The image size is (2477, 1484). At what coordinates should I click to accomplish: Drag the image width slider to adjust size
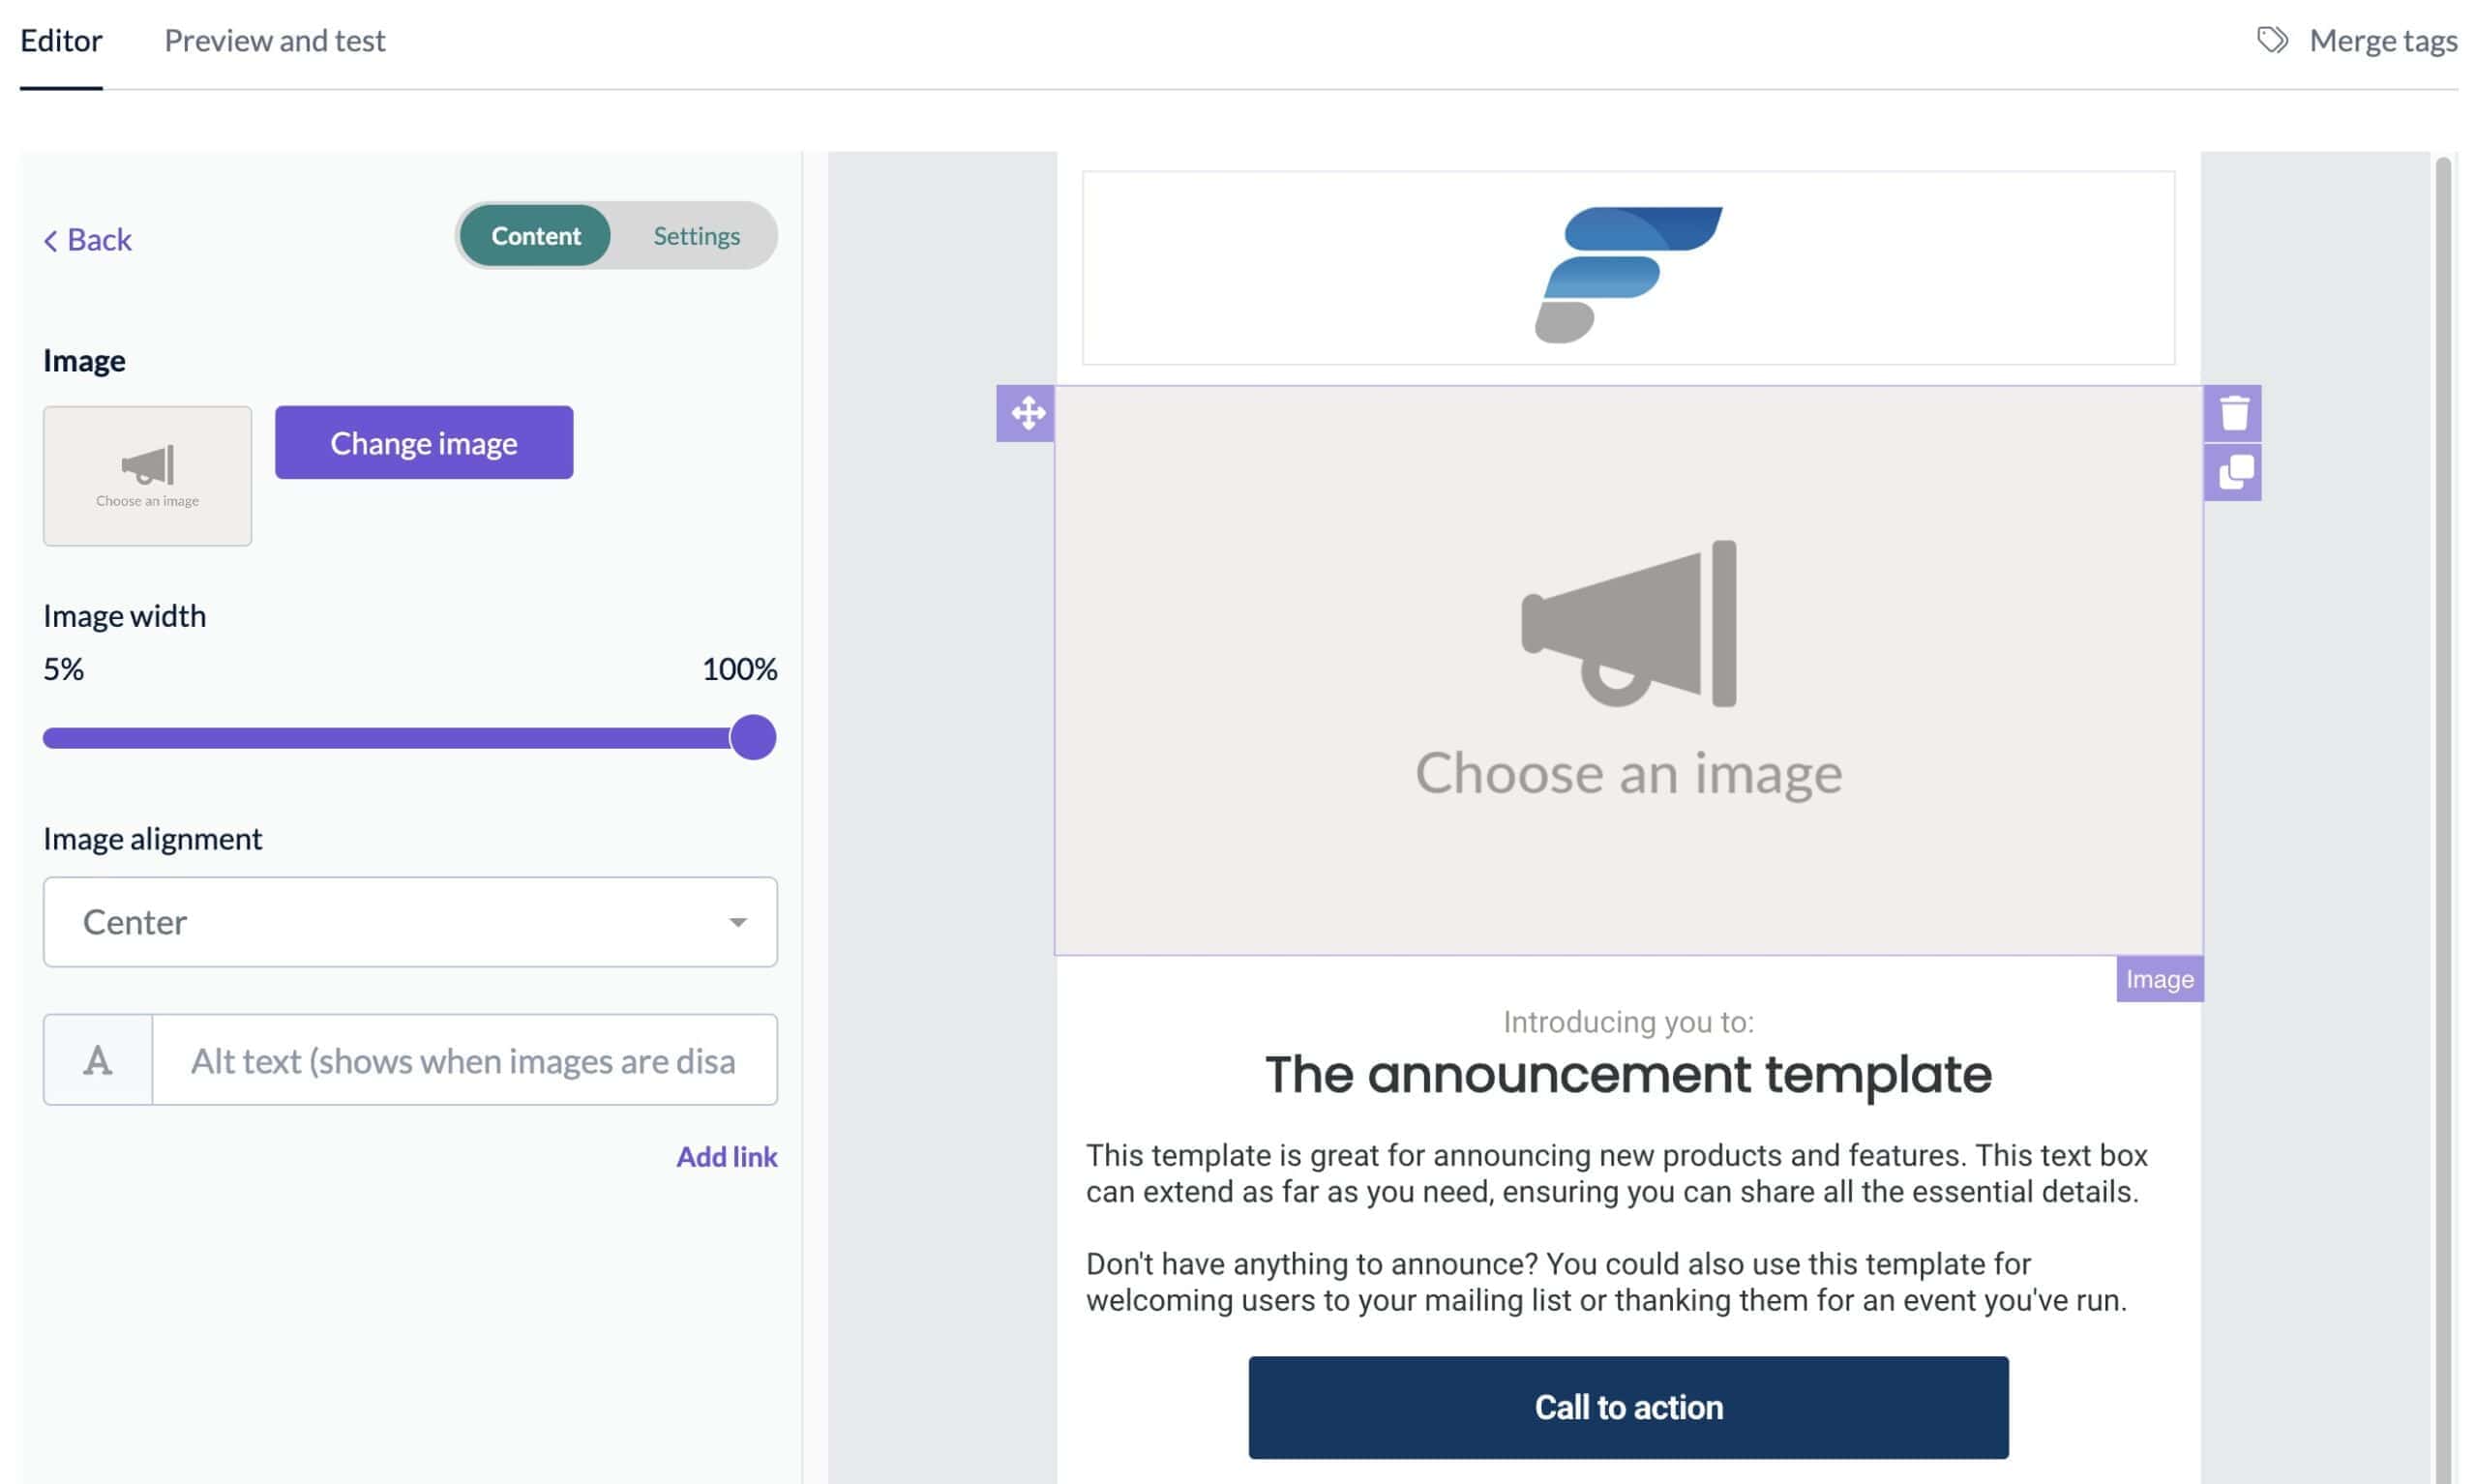click(x=751, y=737)
